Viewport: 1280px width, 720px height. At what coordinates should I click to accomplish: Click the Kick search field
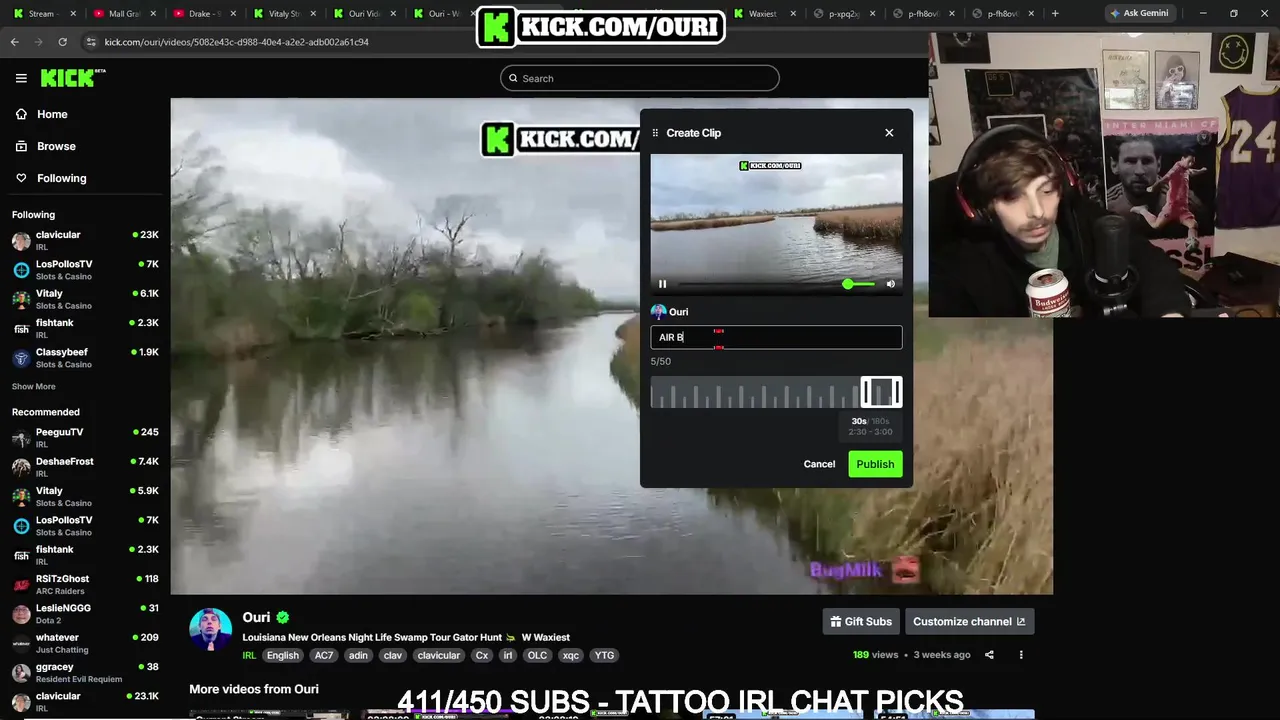[640, 78]
